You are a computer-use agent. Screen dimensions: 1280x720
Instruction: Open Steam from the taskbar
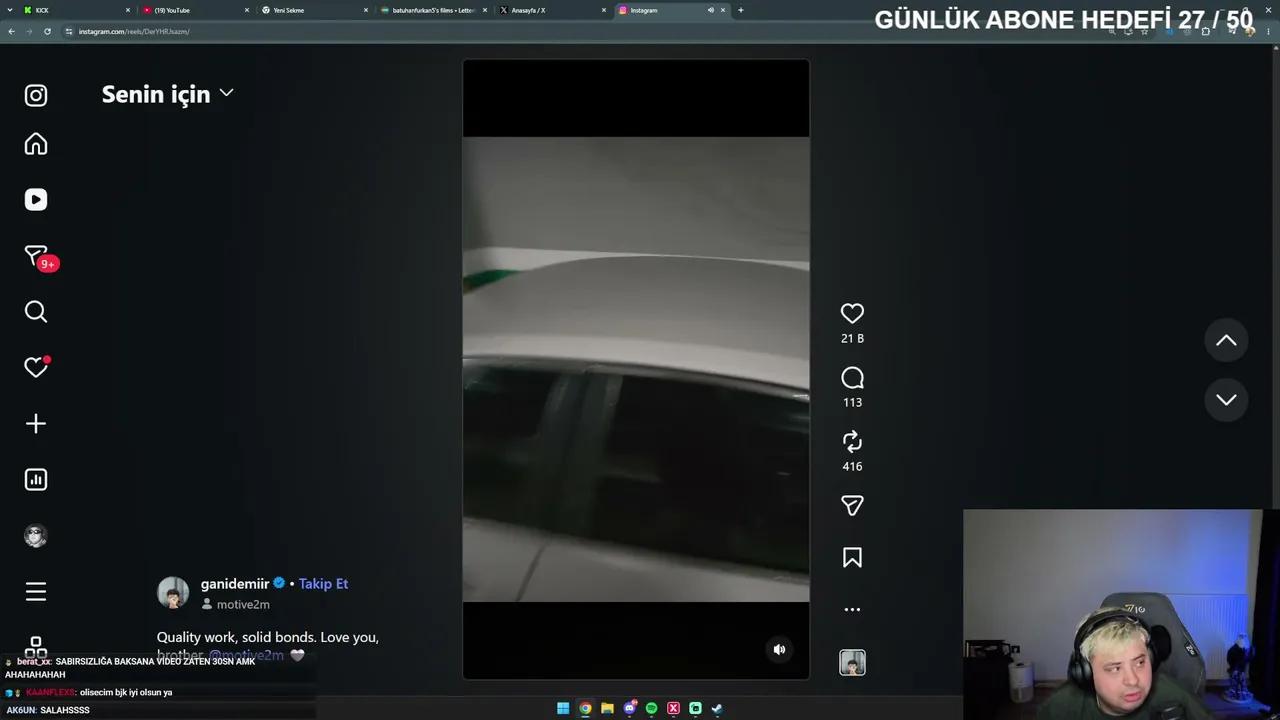coord(717,709)
